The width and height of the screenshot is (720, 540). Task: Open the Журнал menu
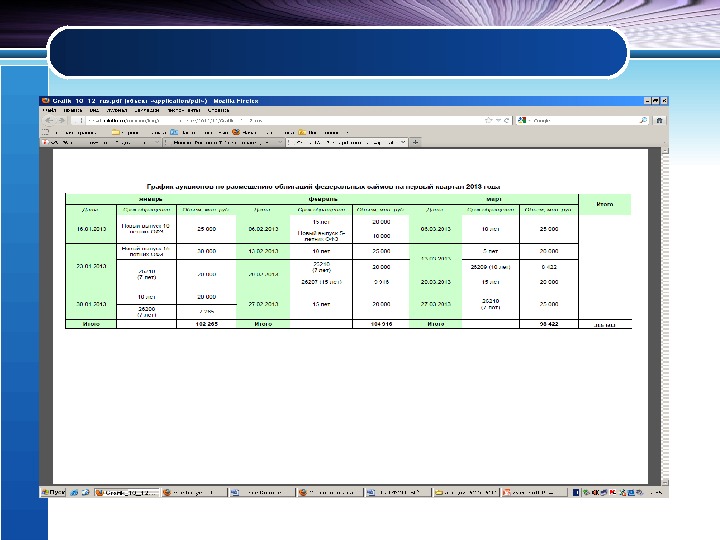point(117,110)
